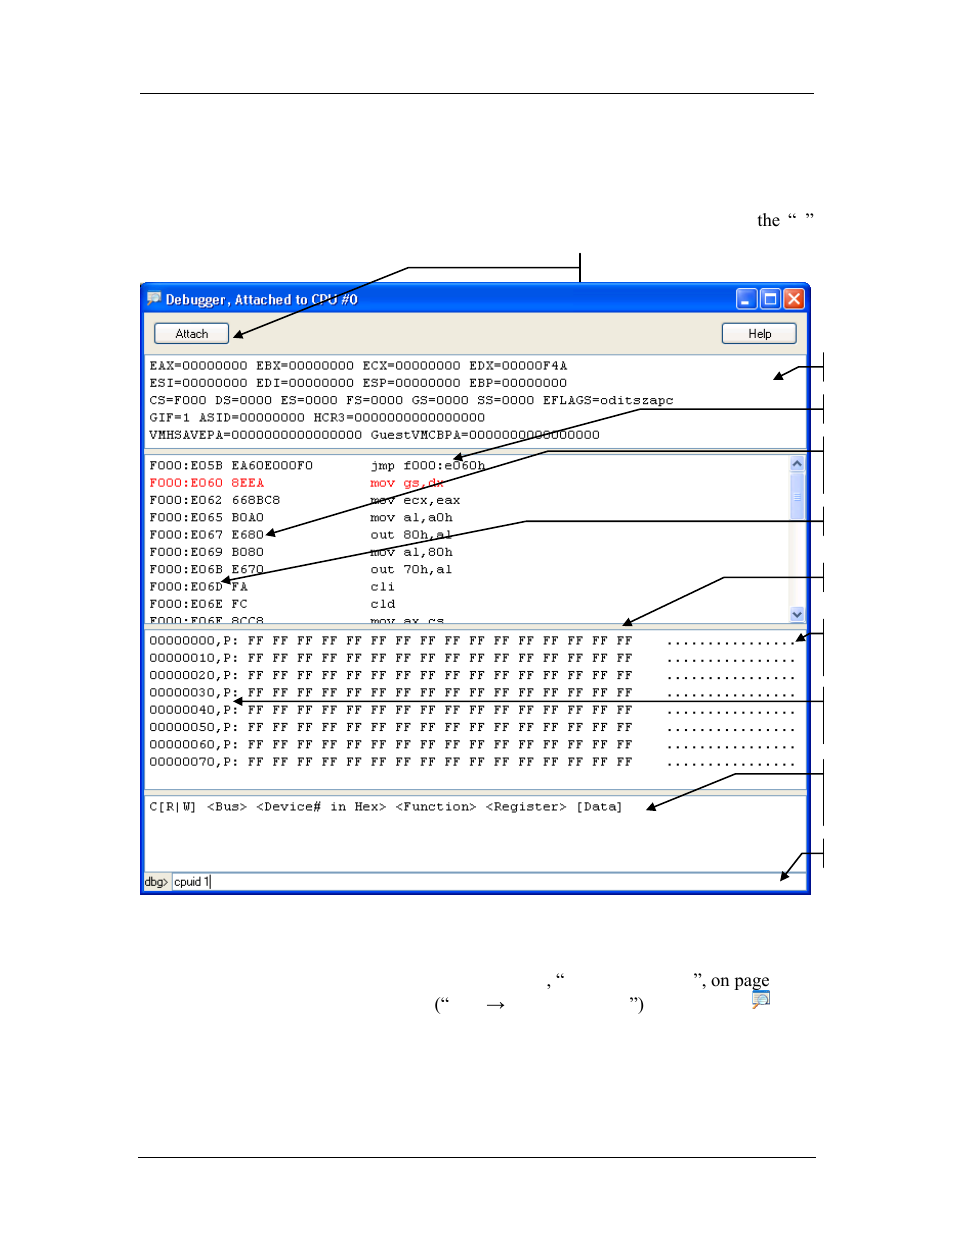Click the GIF=1 register entry
954x1235 pixels.
point(170,418)
